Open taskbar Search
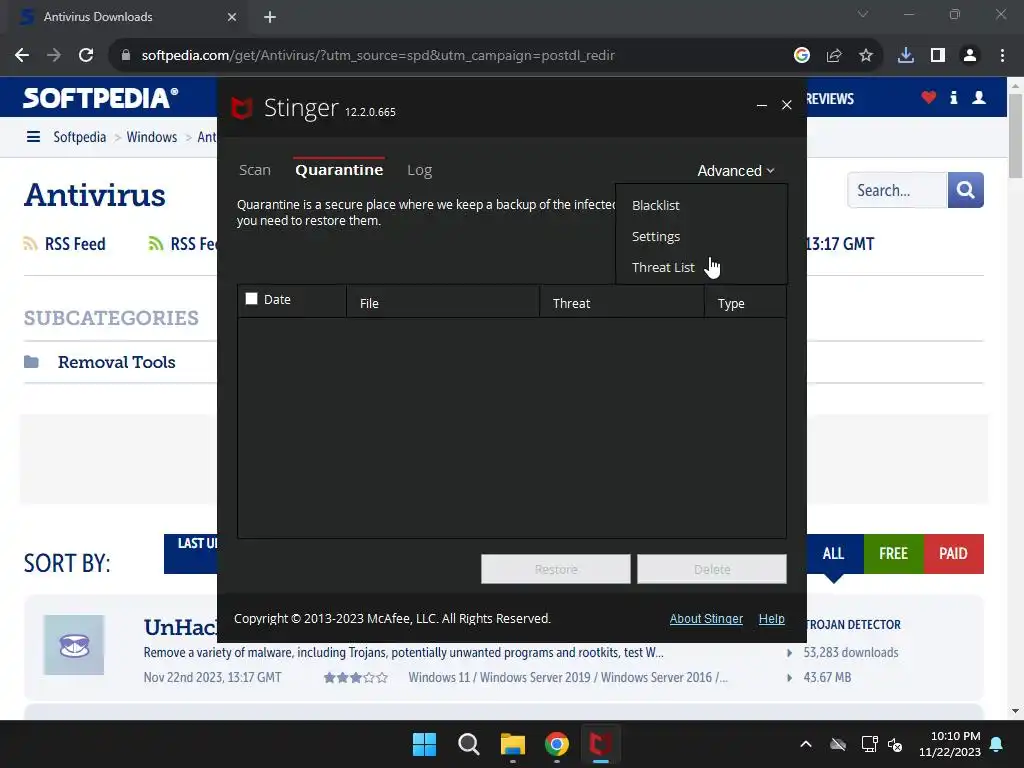The height and width of the screenshot is (768, 1024). coord(468,744)
